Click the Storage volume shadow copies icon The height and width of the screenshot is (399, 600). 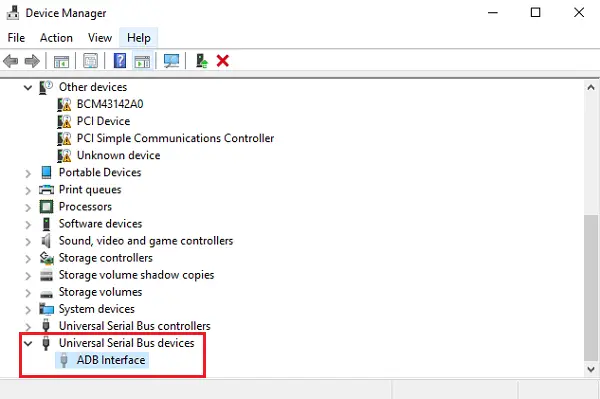(46, 275)
